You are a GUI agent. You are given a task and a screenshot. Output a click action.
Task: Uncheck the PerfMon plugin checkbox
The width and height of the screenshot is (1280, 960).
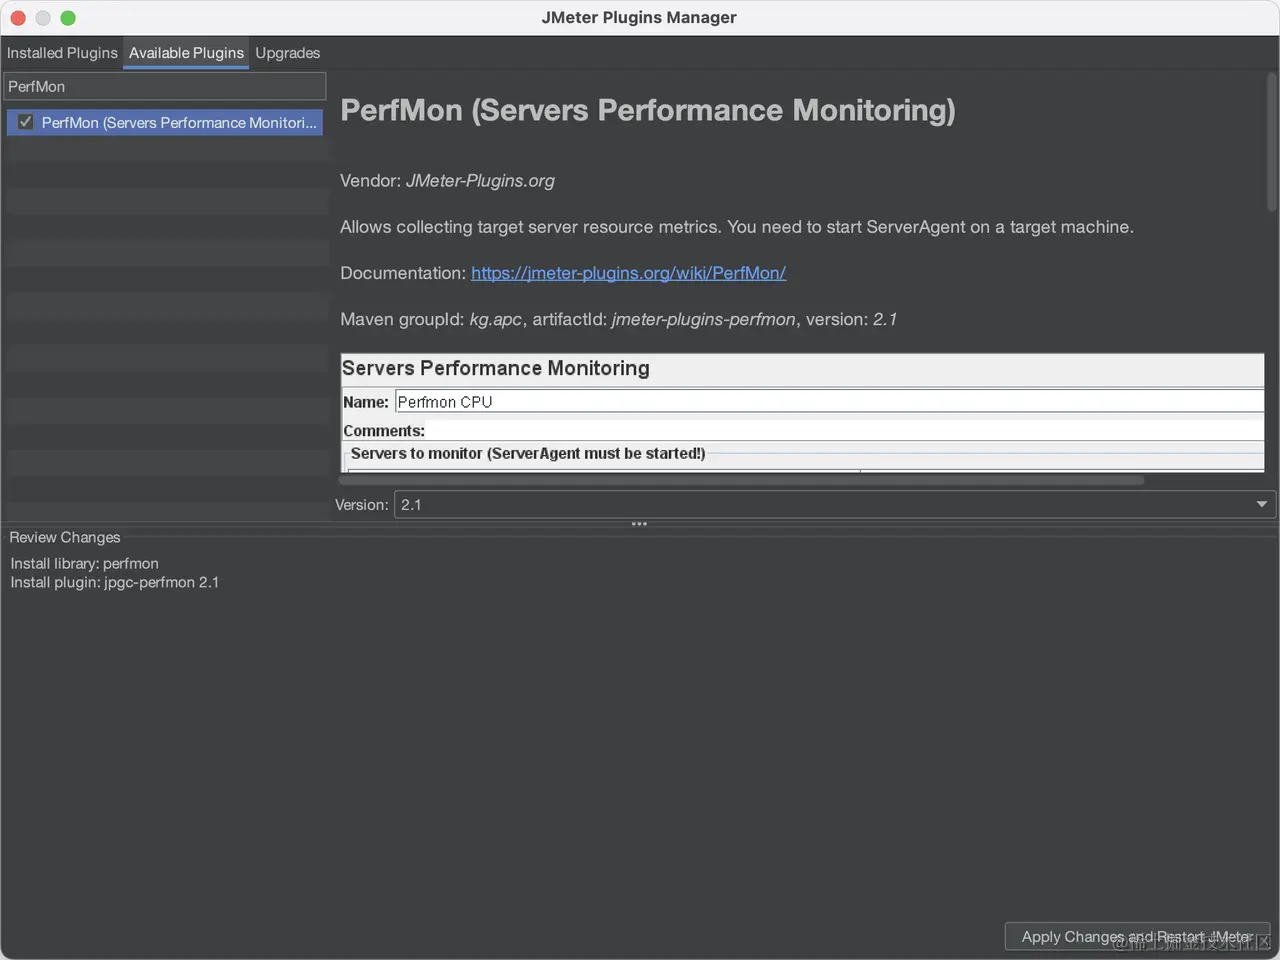coord(26,122)
